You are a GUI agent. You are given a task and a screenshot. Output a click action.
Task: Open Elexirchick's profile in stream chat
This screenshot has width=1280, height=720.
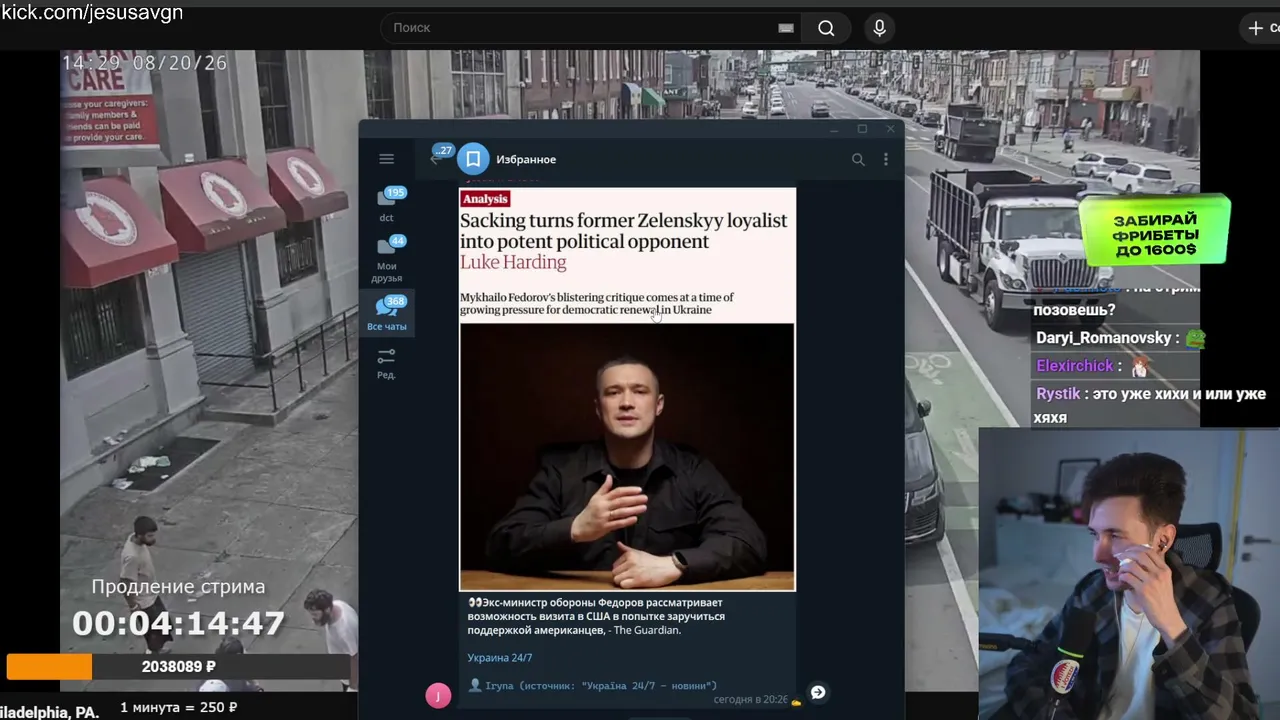click(1075, 366)
